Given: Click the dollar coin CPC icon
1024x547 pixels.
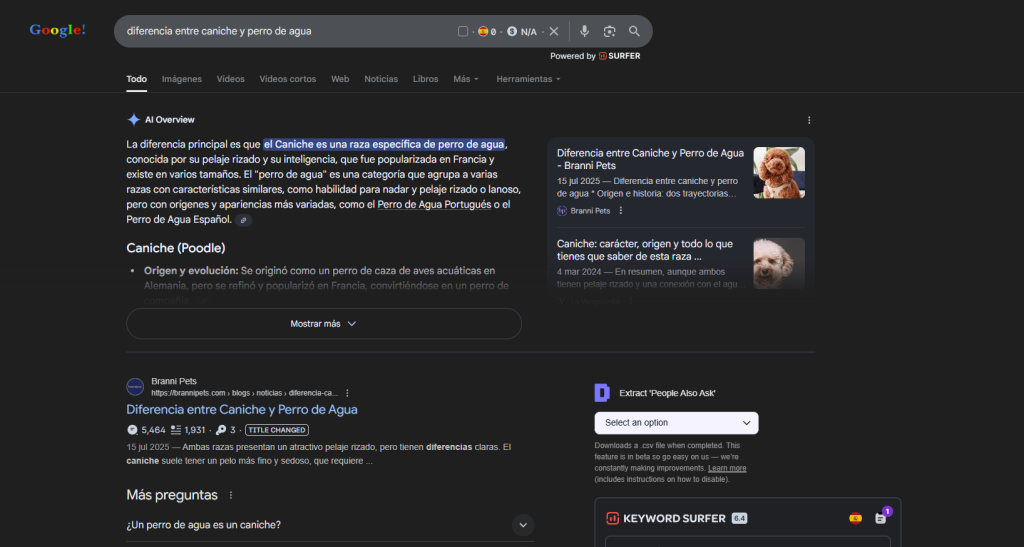Looking at the screenshot, I should click(512, 31).
